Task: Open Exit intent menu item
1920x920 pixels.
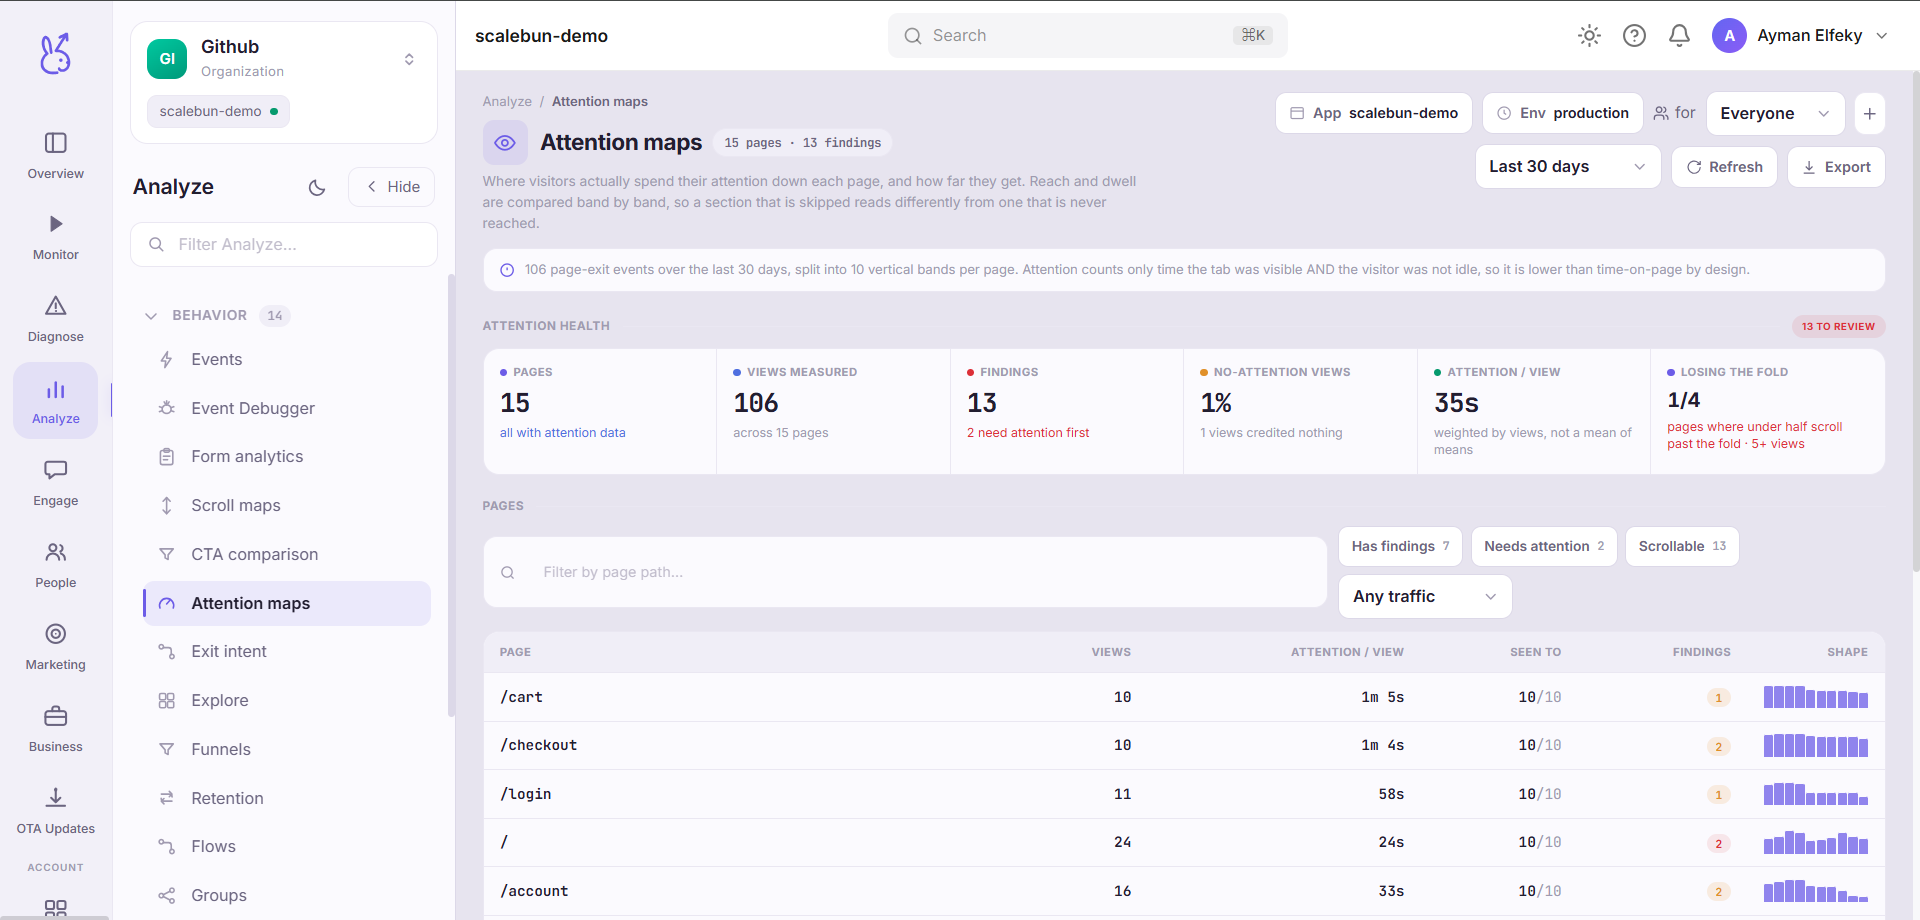Action: pos(287,651)
